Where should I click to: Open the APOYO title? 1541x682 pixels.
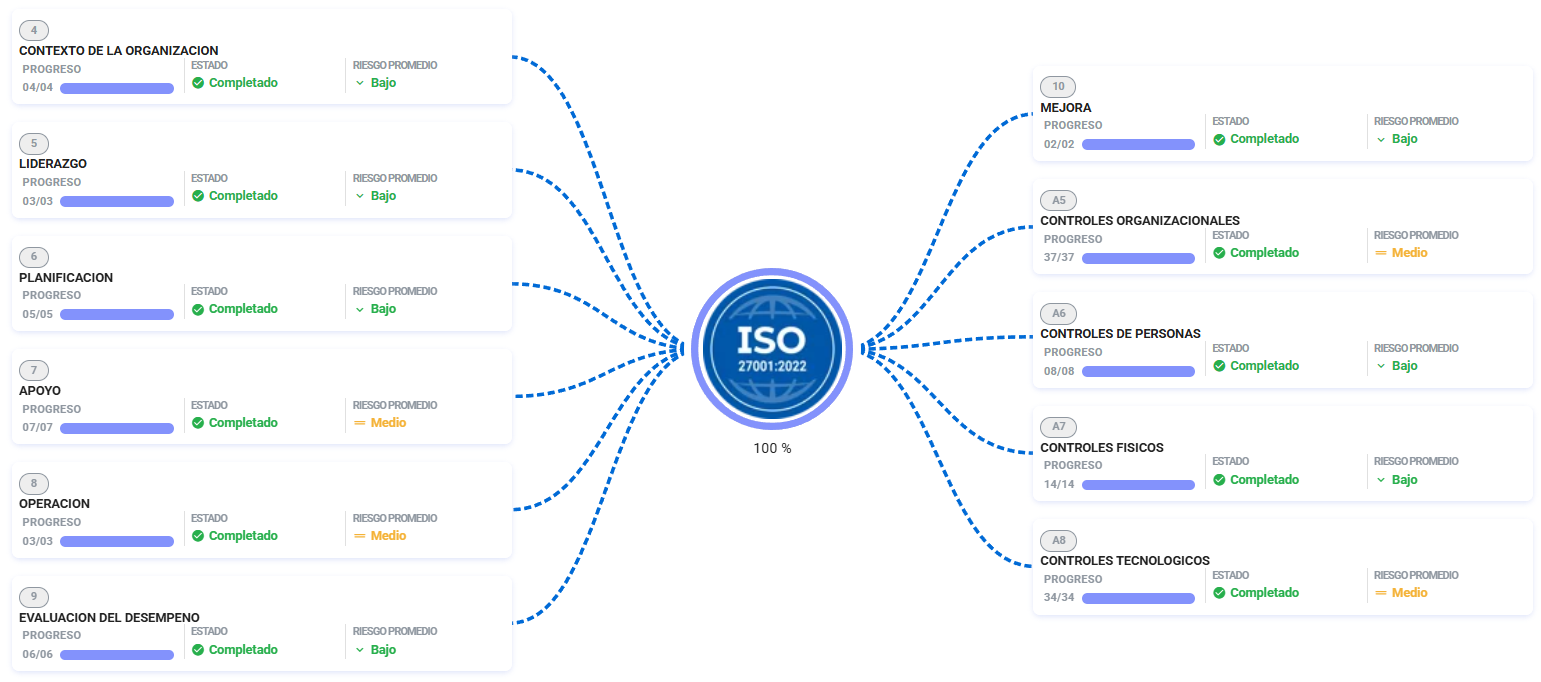(x=40, y=391)
